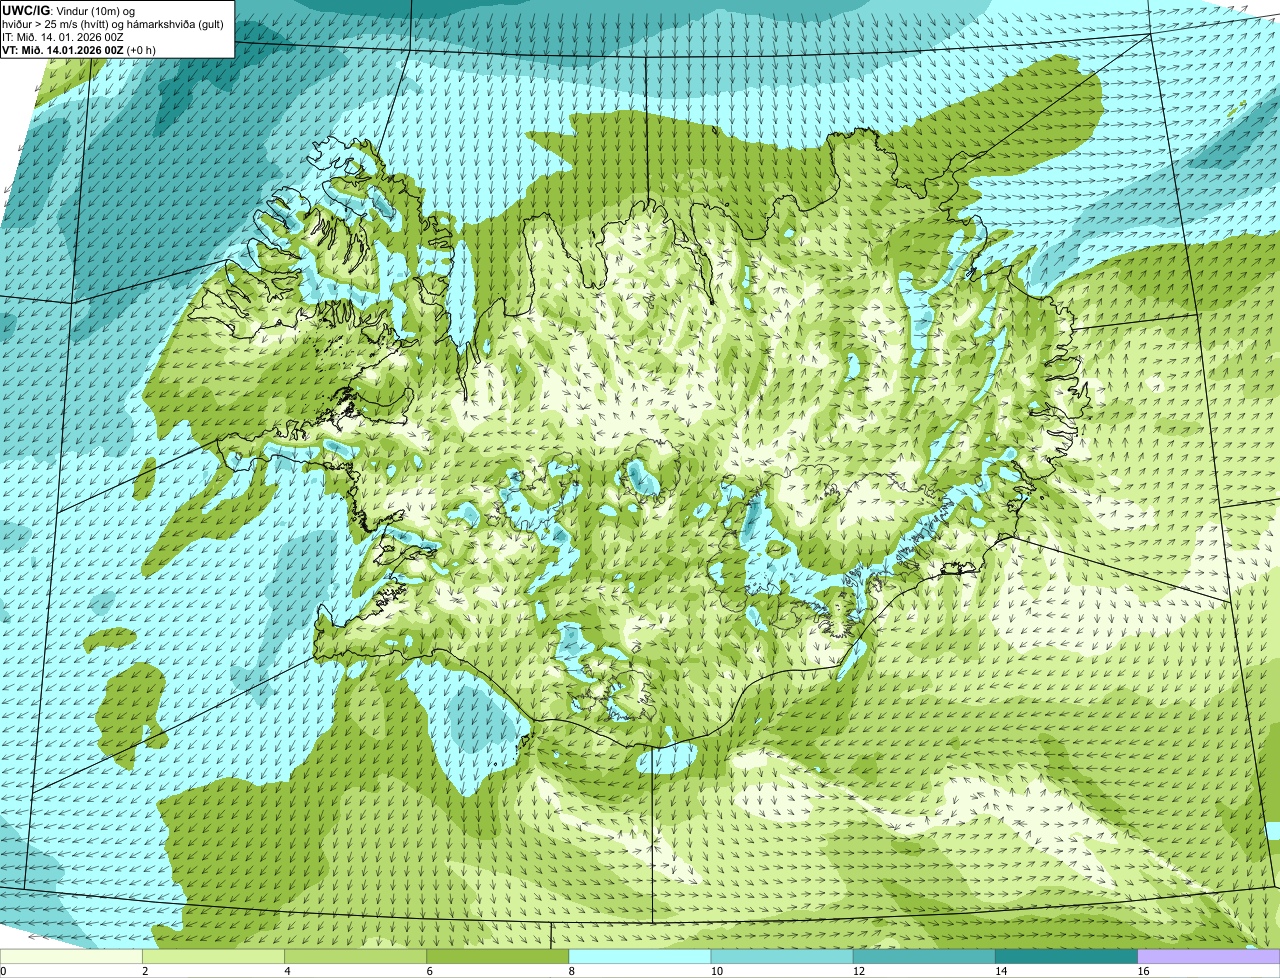Image resolution: width=1280 pixels, height=978 pixels.
Task: Click the legend value label '6'
Action: coord(429,971)
